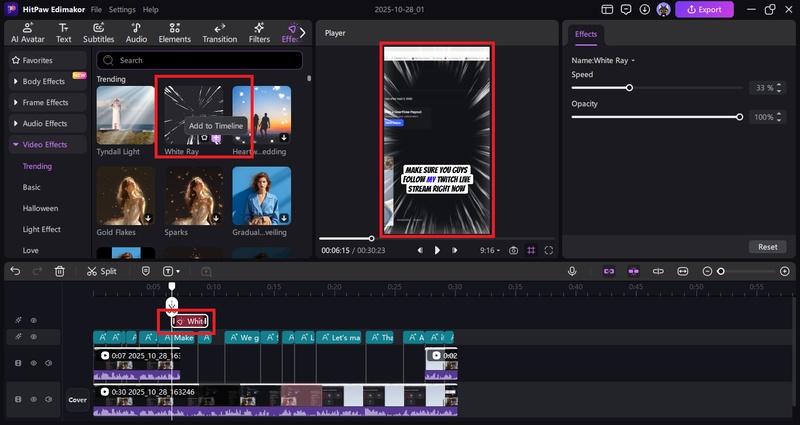Select the Basic subcategory
Image resolution: width=800 pixels, height=425 pixels.
(32, 187)
